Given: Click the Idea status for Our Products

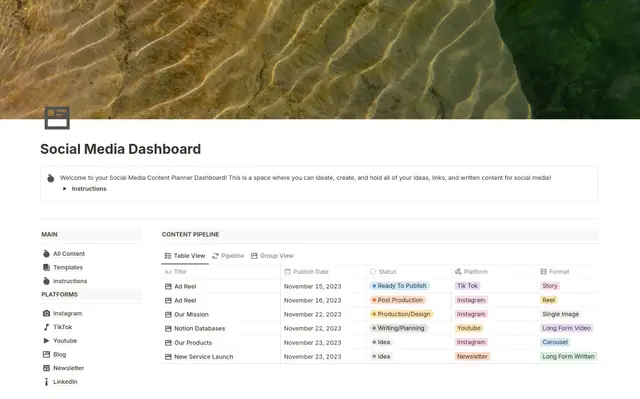Looking at the screenshot, I should pos(381,342).
